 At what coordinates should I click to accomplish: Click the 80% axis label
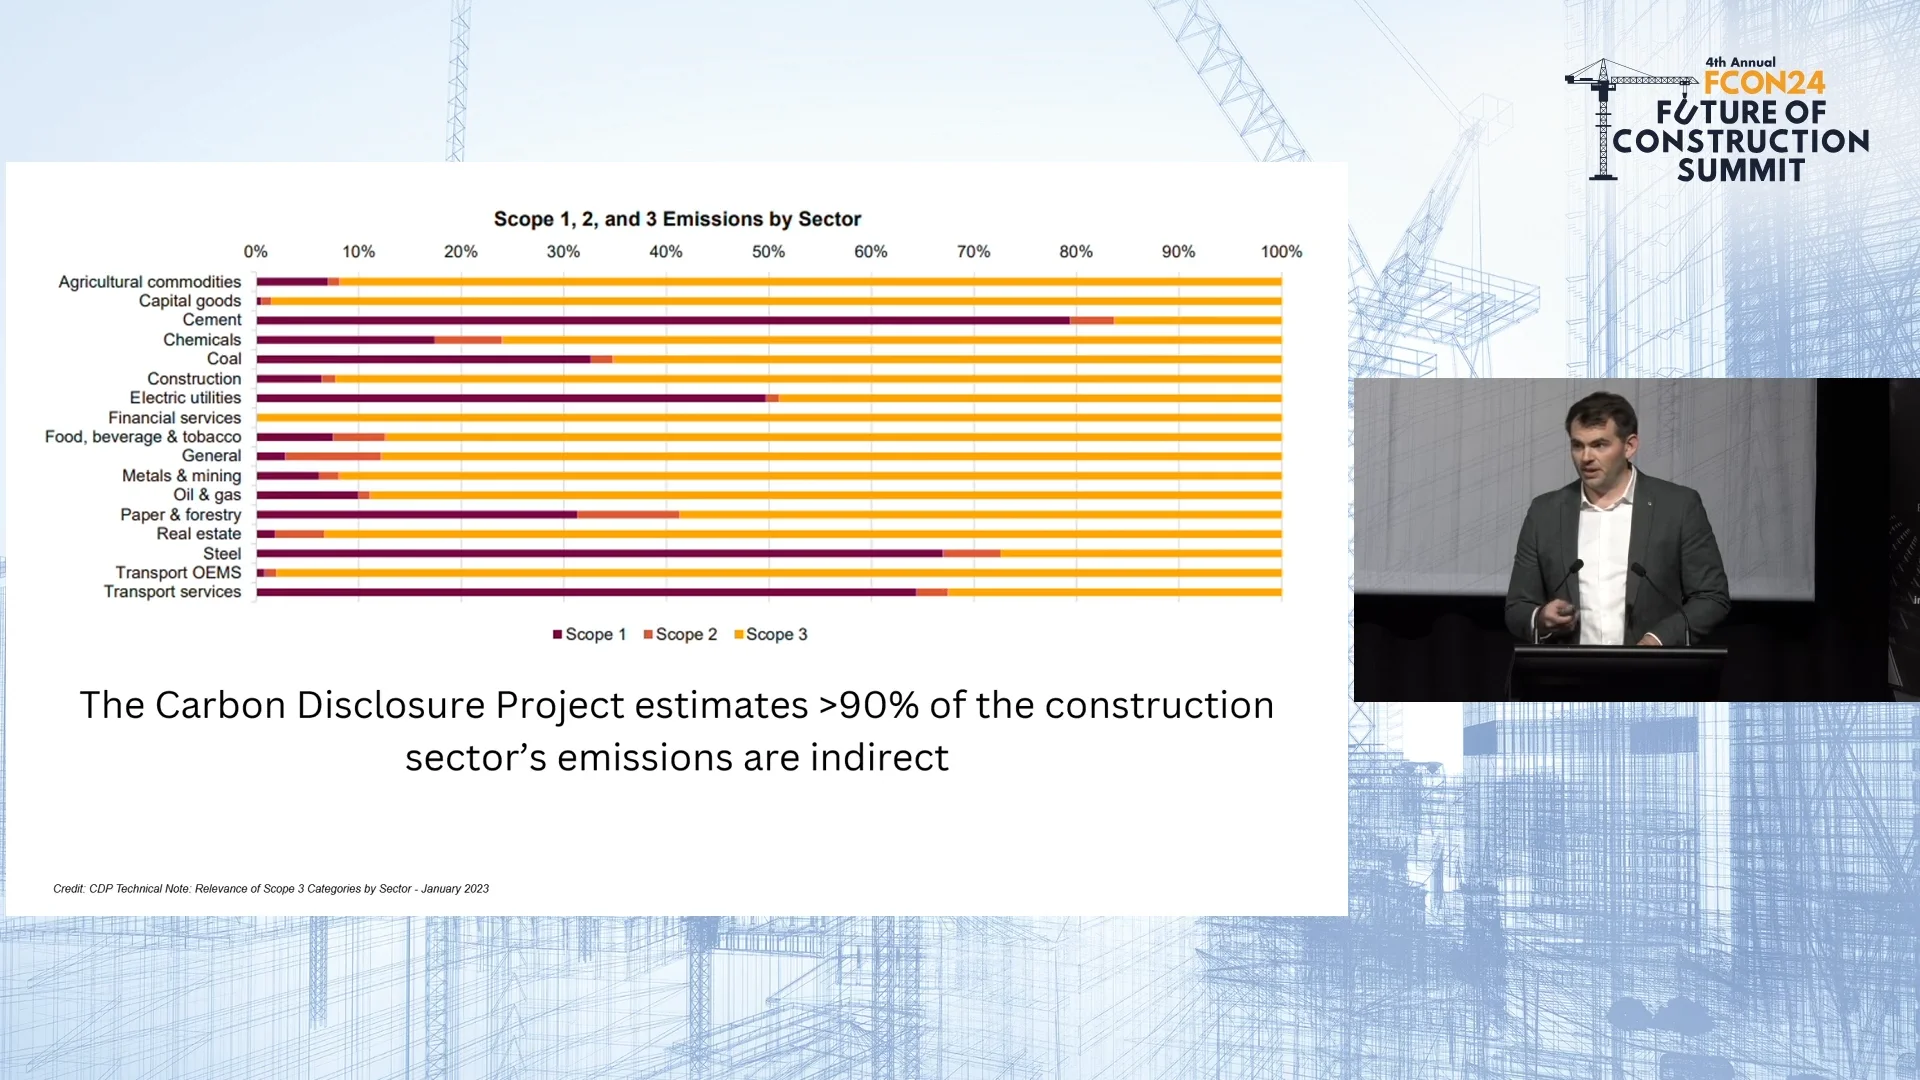point(1076,252)
